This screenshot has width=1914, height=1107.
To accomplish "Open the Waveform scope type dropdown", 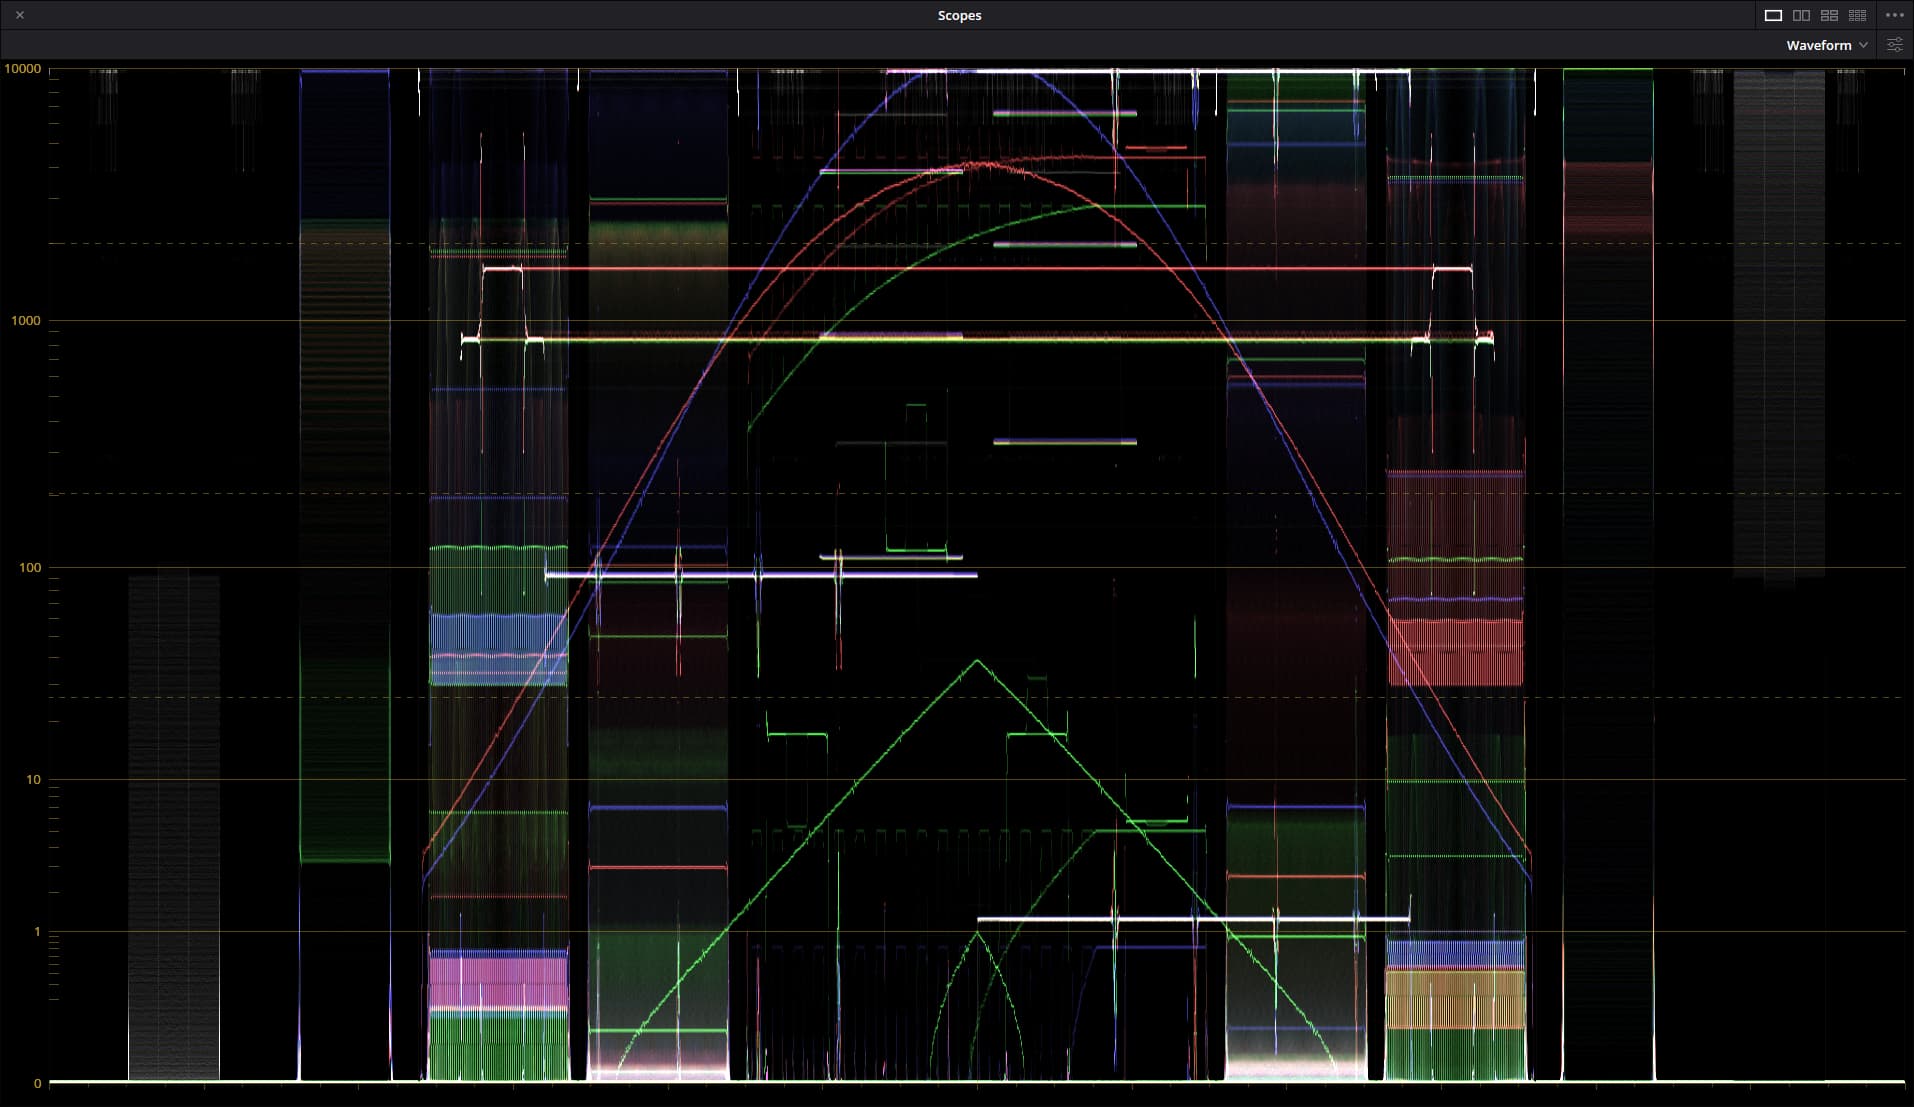I will click(x=1818, y=45).
